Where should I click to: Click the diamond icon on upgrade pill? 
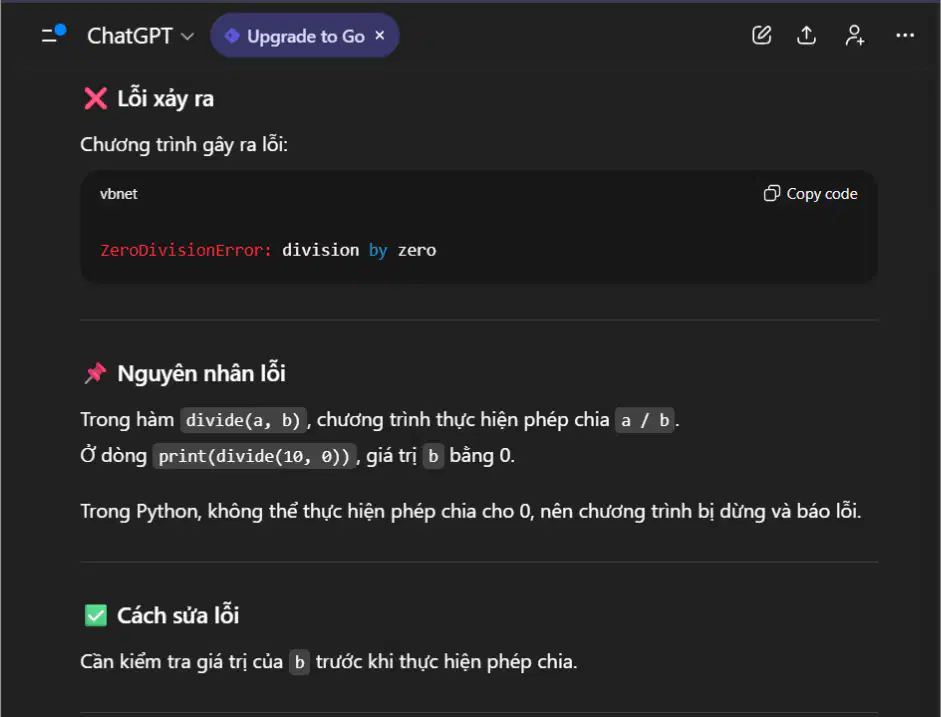coord(232,36)
